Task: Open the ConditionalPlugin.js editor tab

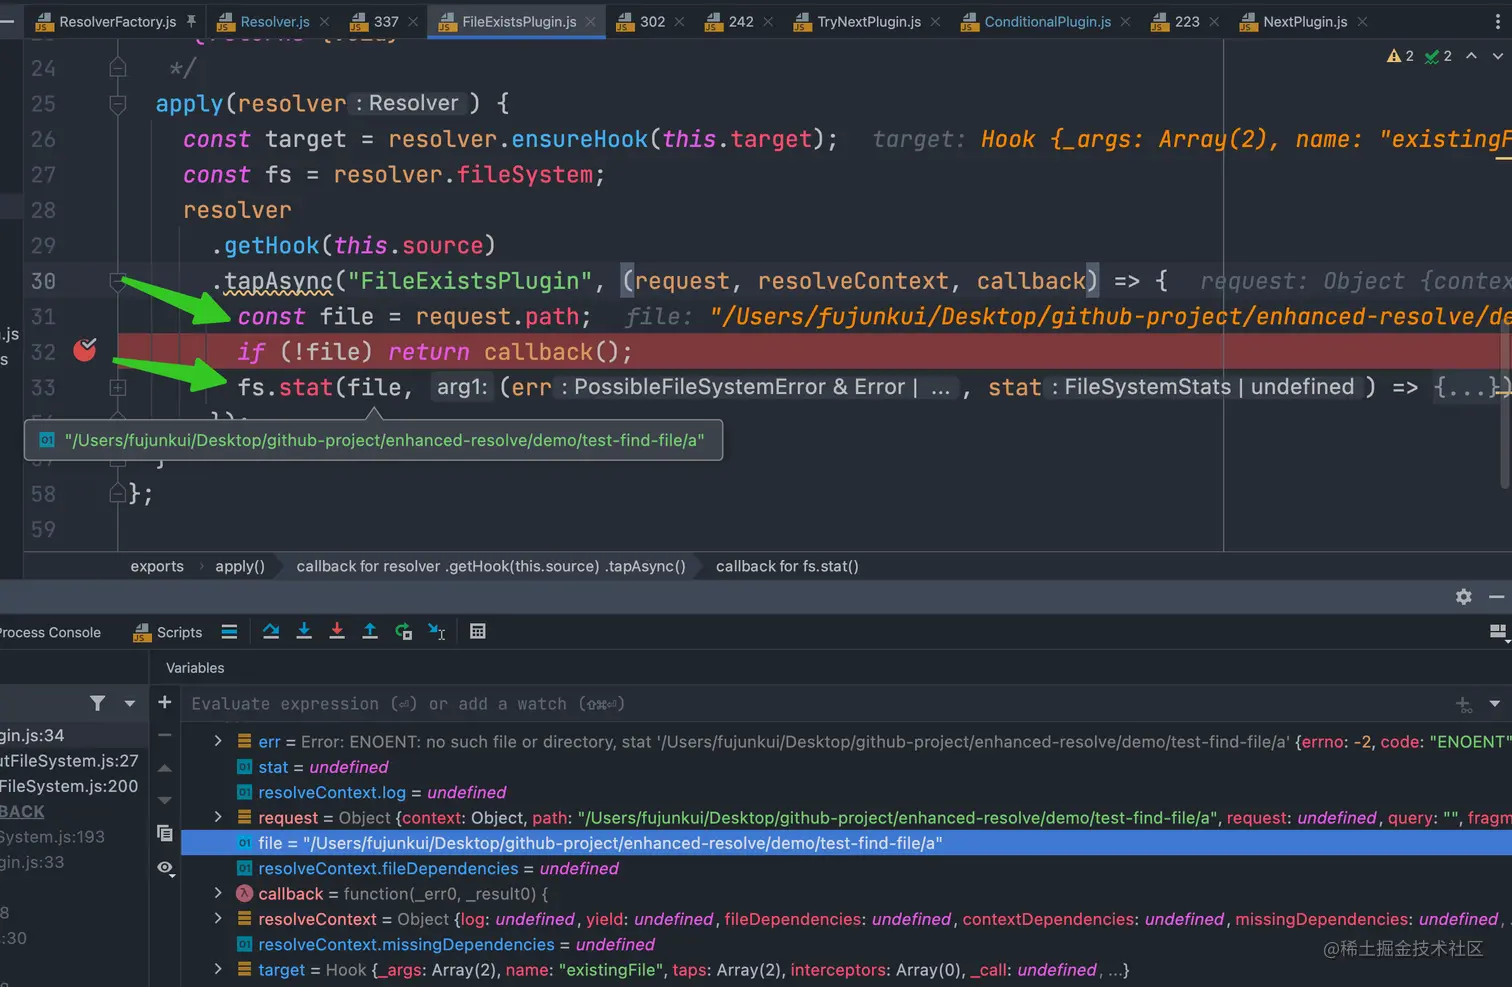Action: (1047, 21)
